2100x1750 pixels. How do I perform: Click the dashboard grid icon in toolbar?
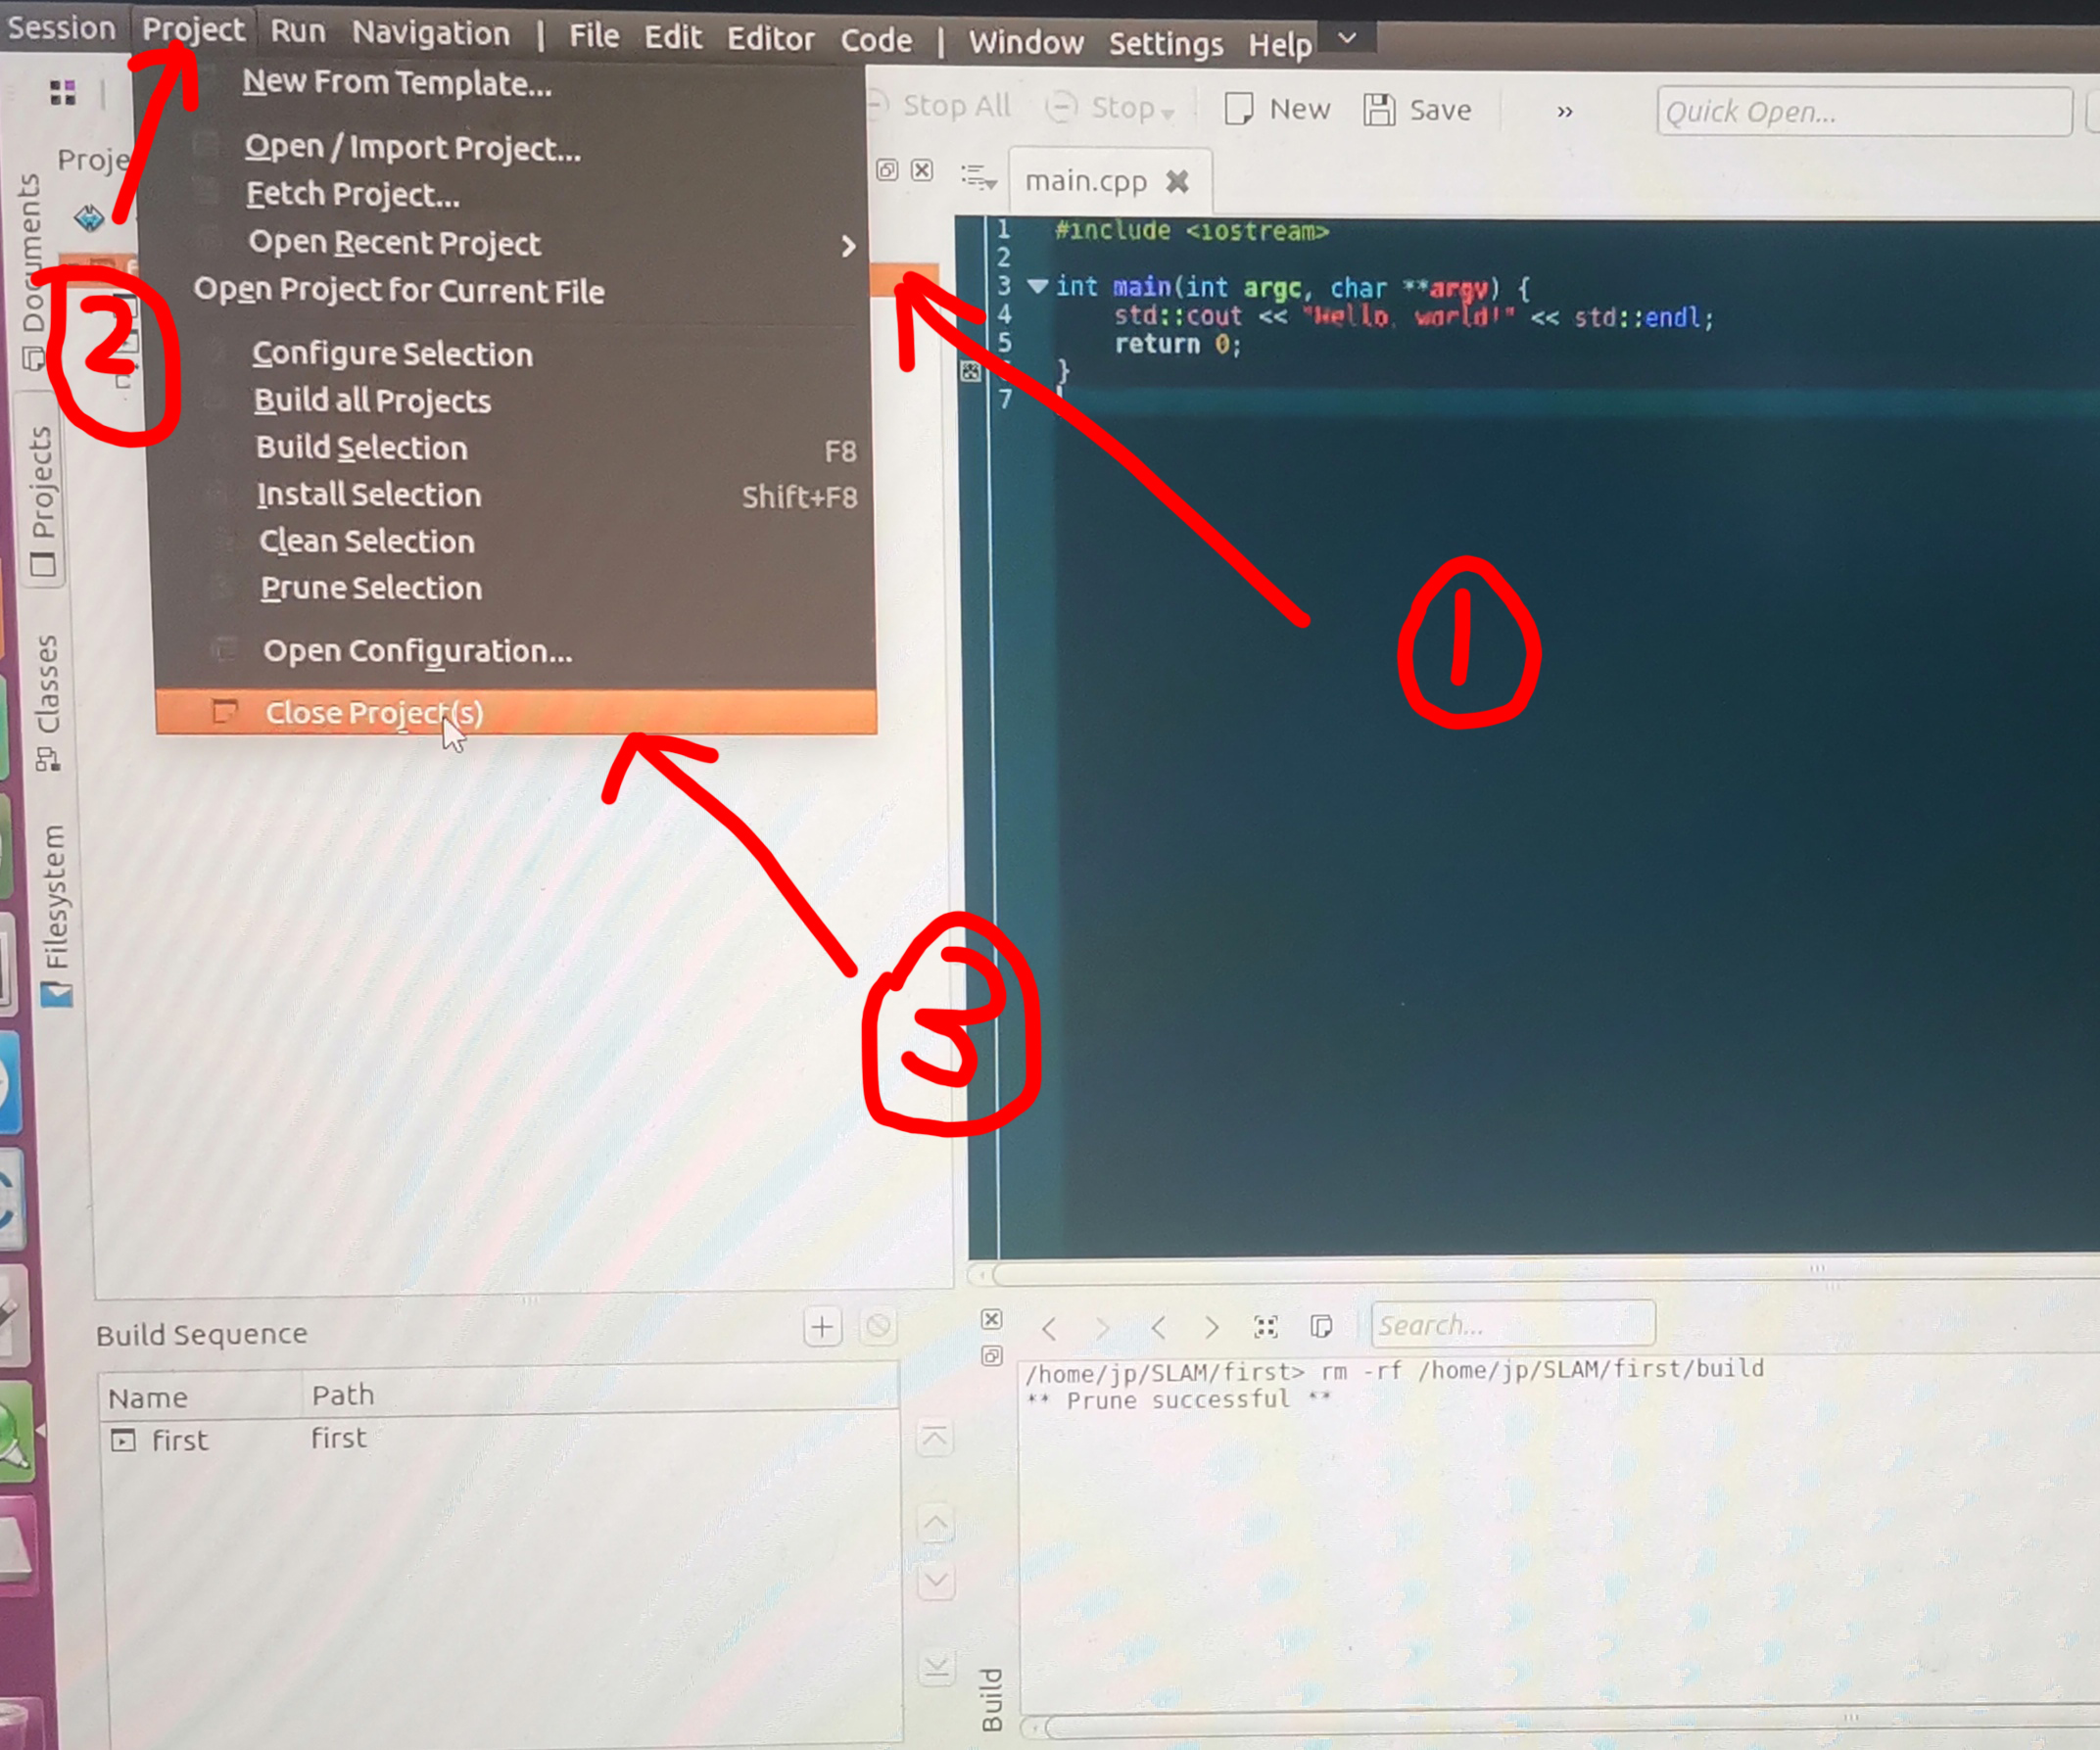(62, 93)
